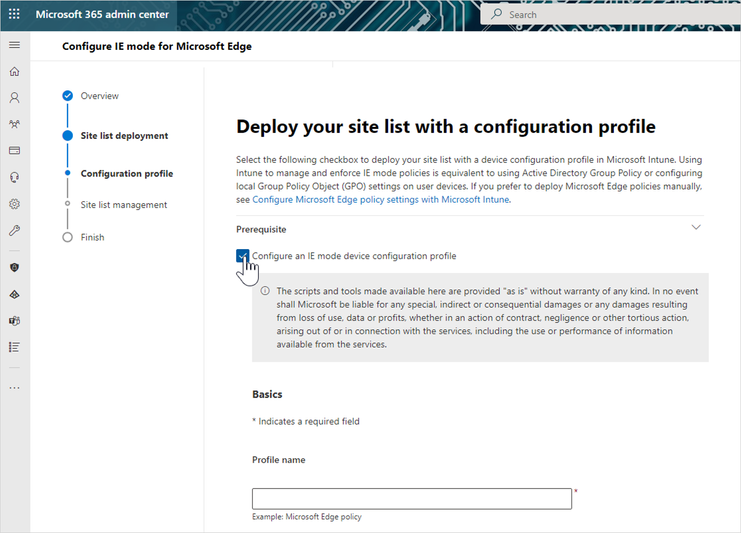The width and height of the screenshot is (741, 533).
Task: Open the Security shield icon
Action: [15, 267]
